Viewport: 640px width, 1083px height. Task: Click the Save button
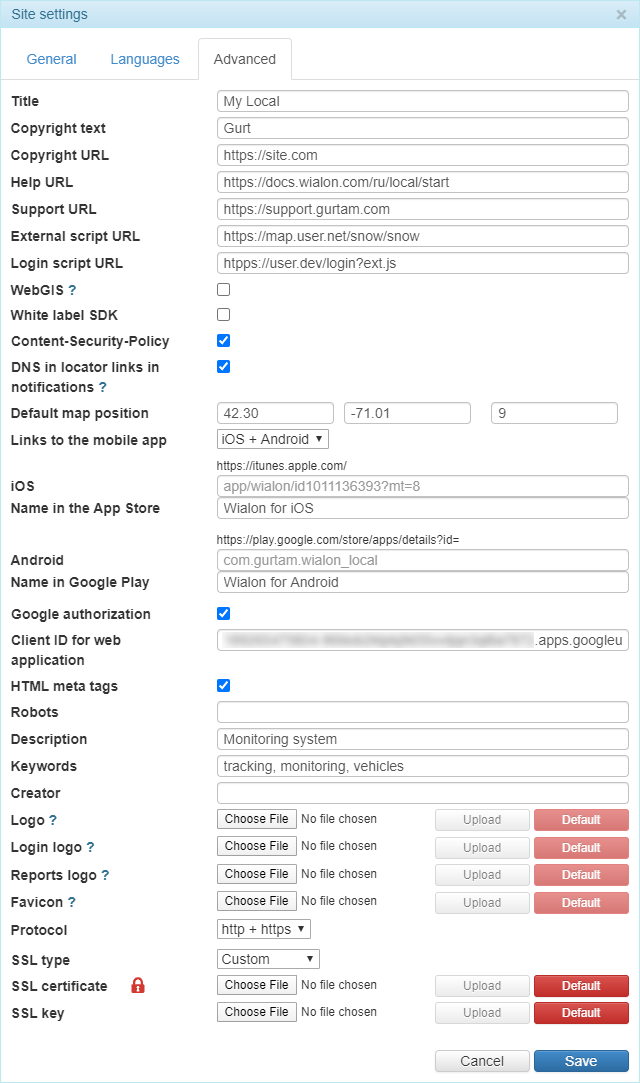(581, 1061)
